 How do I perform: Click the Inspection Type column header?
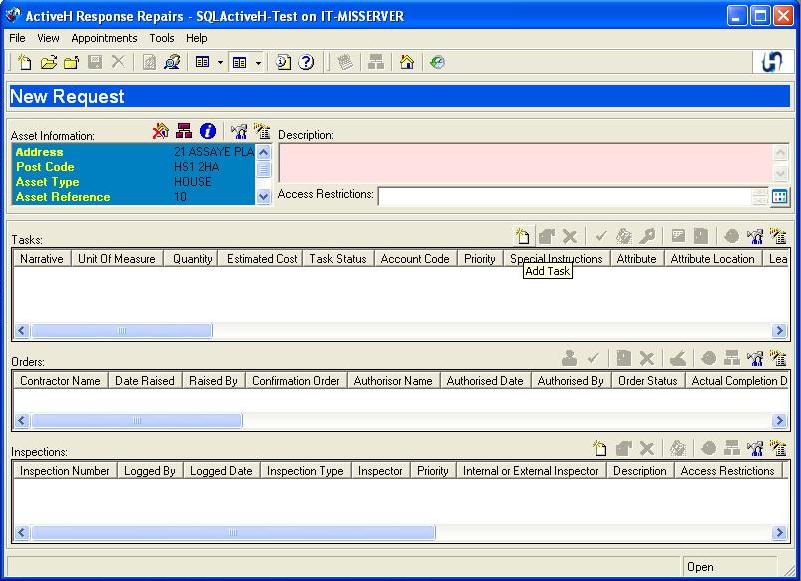tap(305, 471)
